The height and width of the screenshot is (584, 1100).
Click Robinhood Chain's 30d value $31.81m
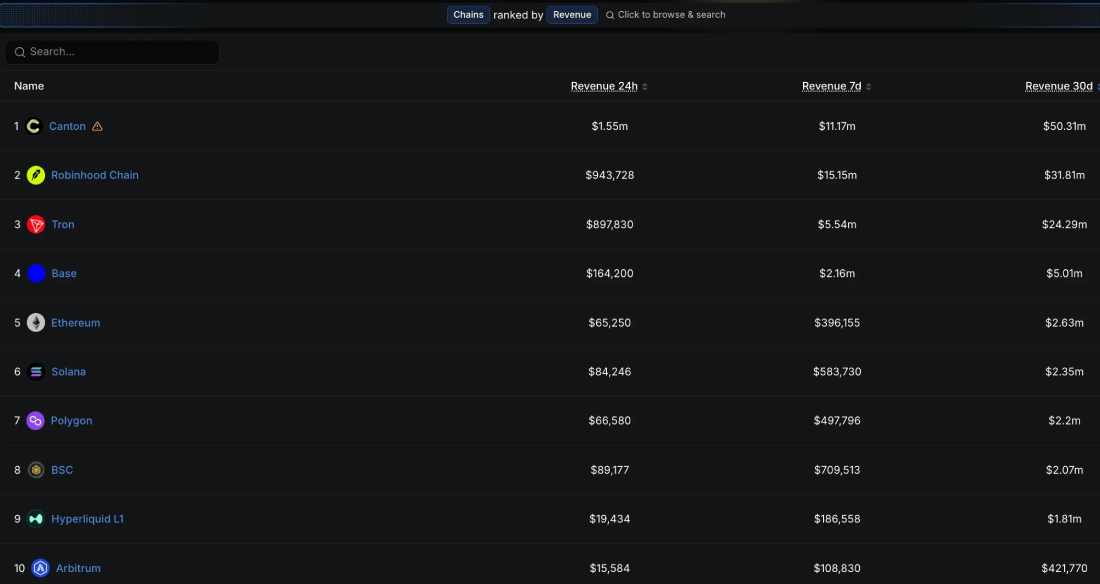[x=1064, y=175]
